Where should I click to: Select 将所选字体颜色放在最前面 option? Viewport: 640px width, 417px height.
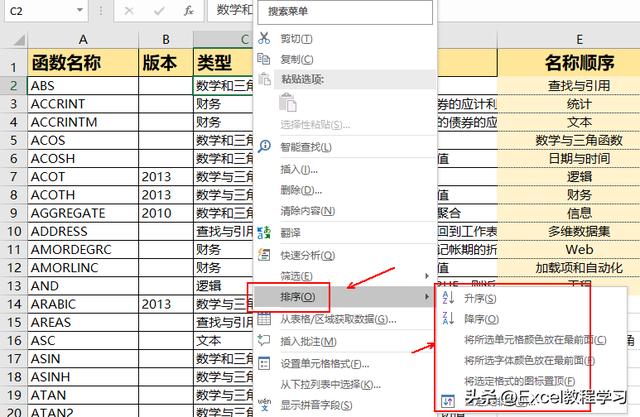click(529, 360)
